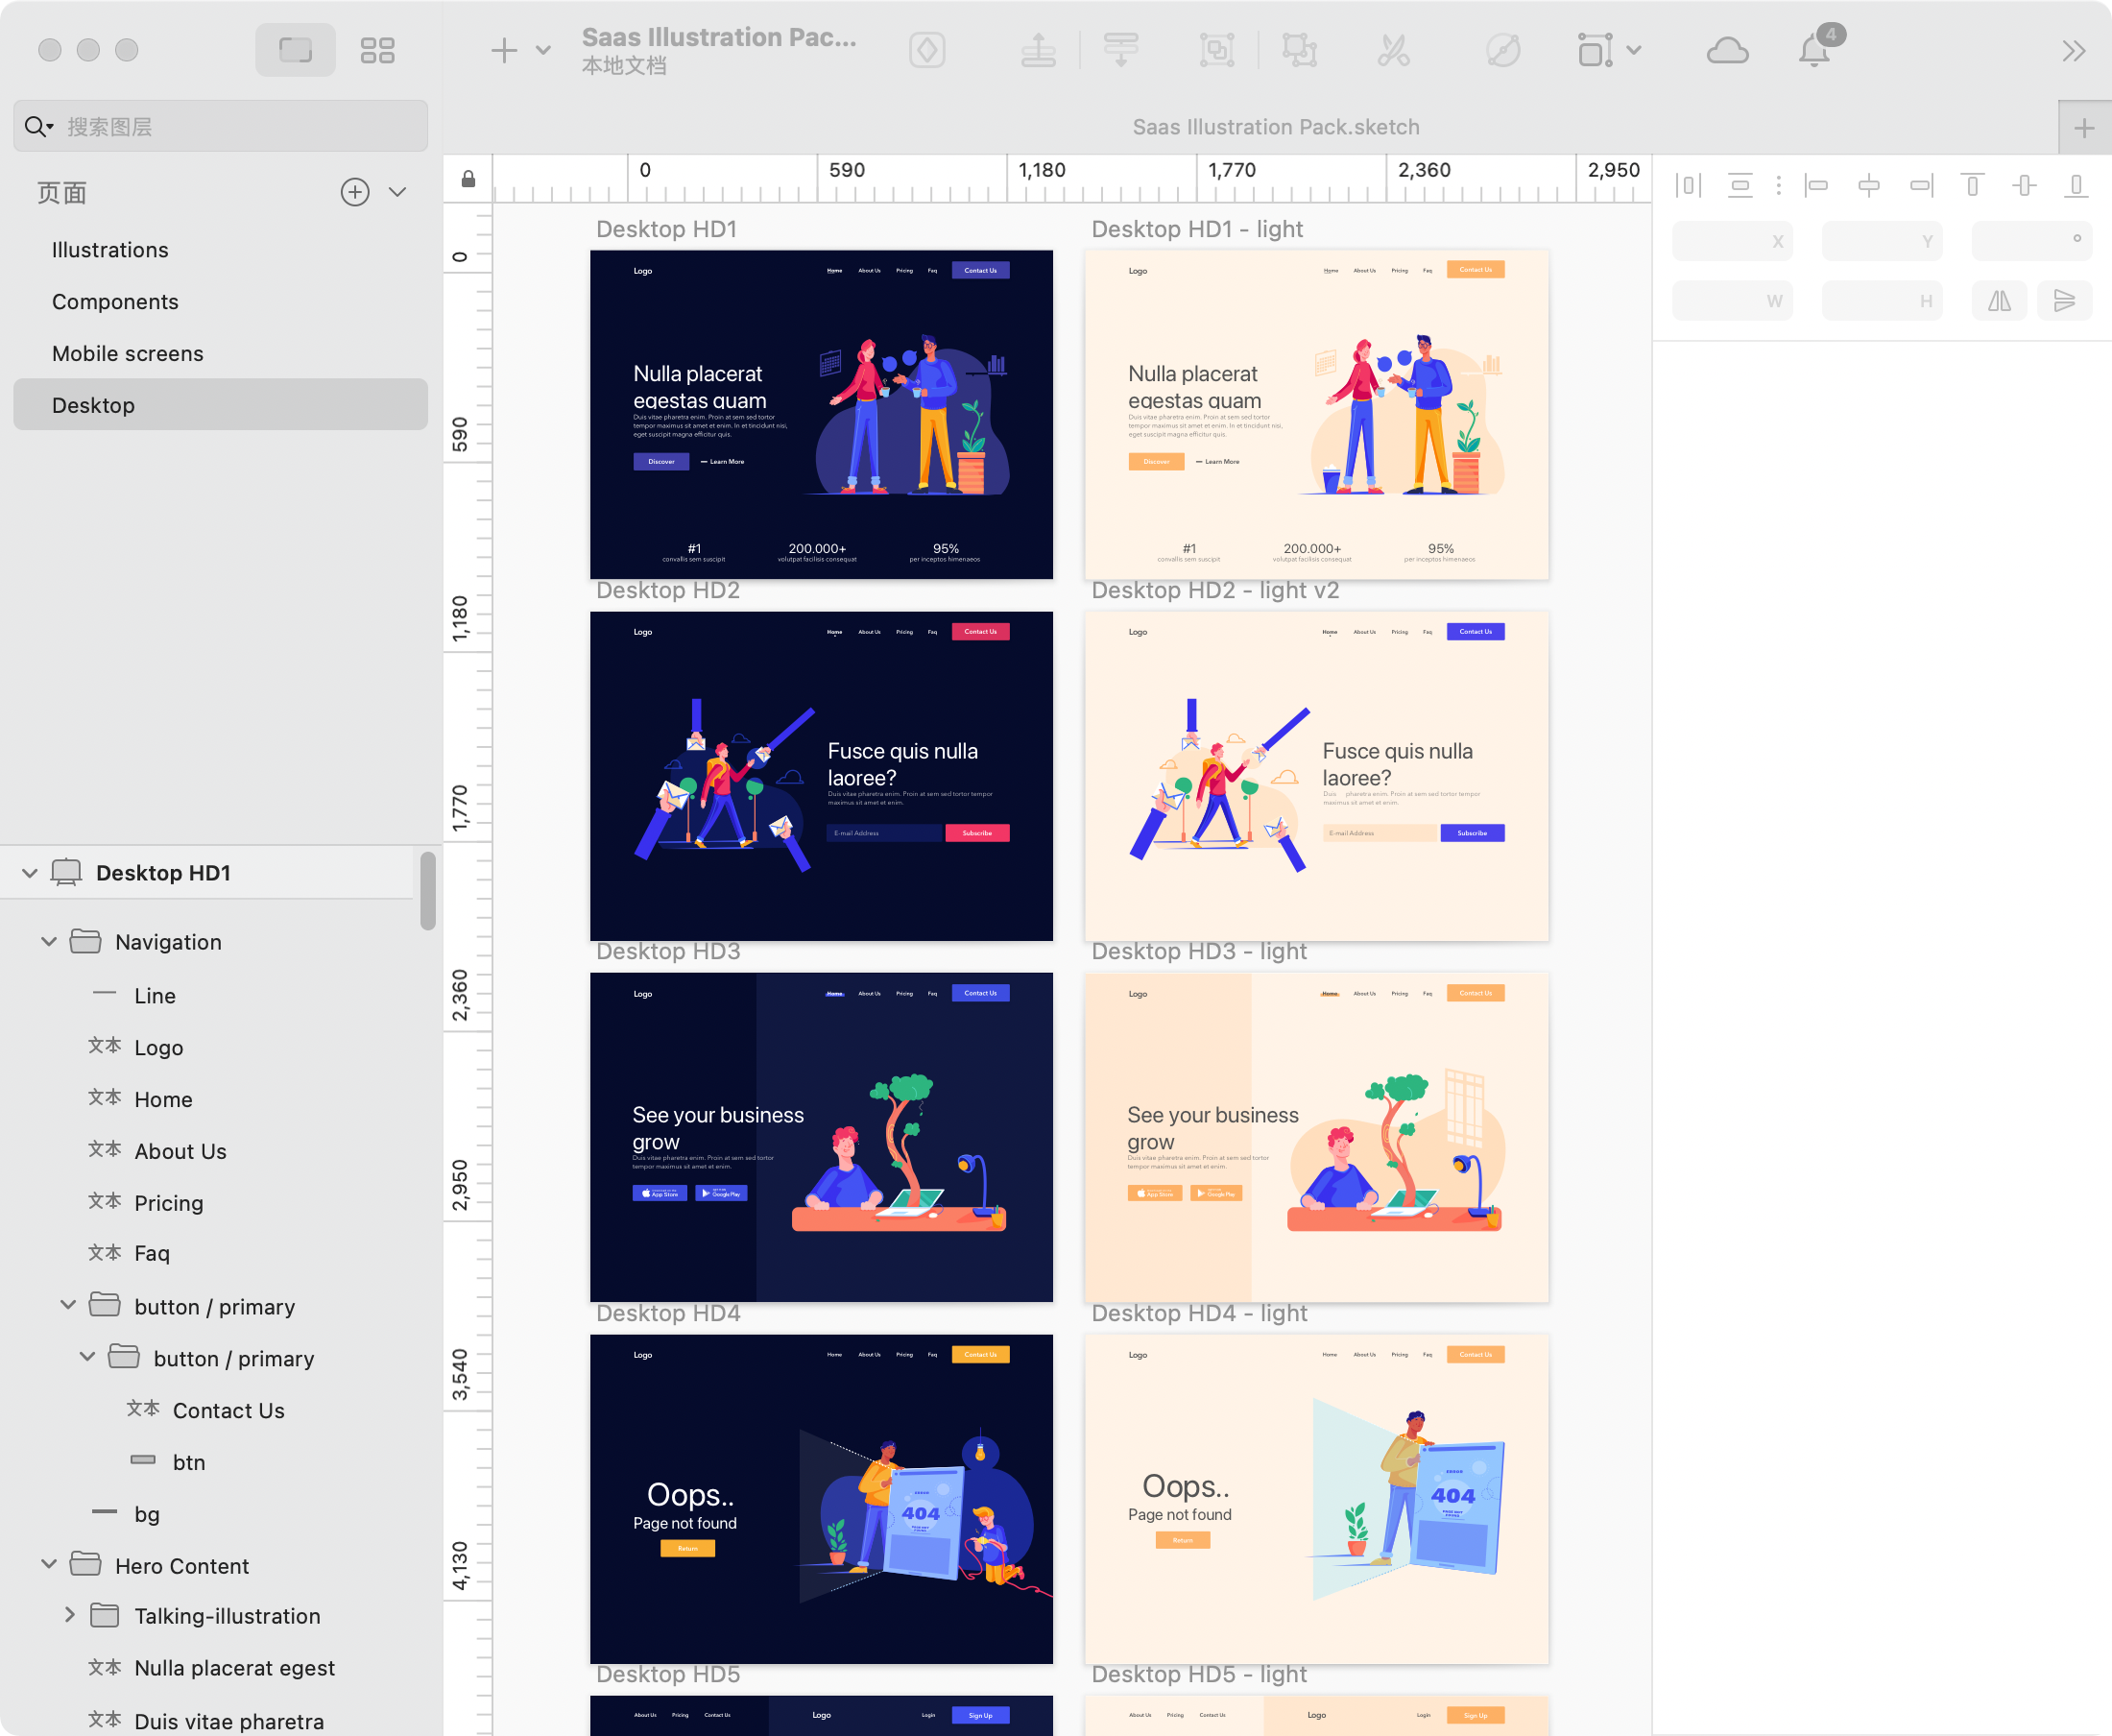Open the Mobile screens page

(128, 353)
